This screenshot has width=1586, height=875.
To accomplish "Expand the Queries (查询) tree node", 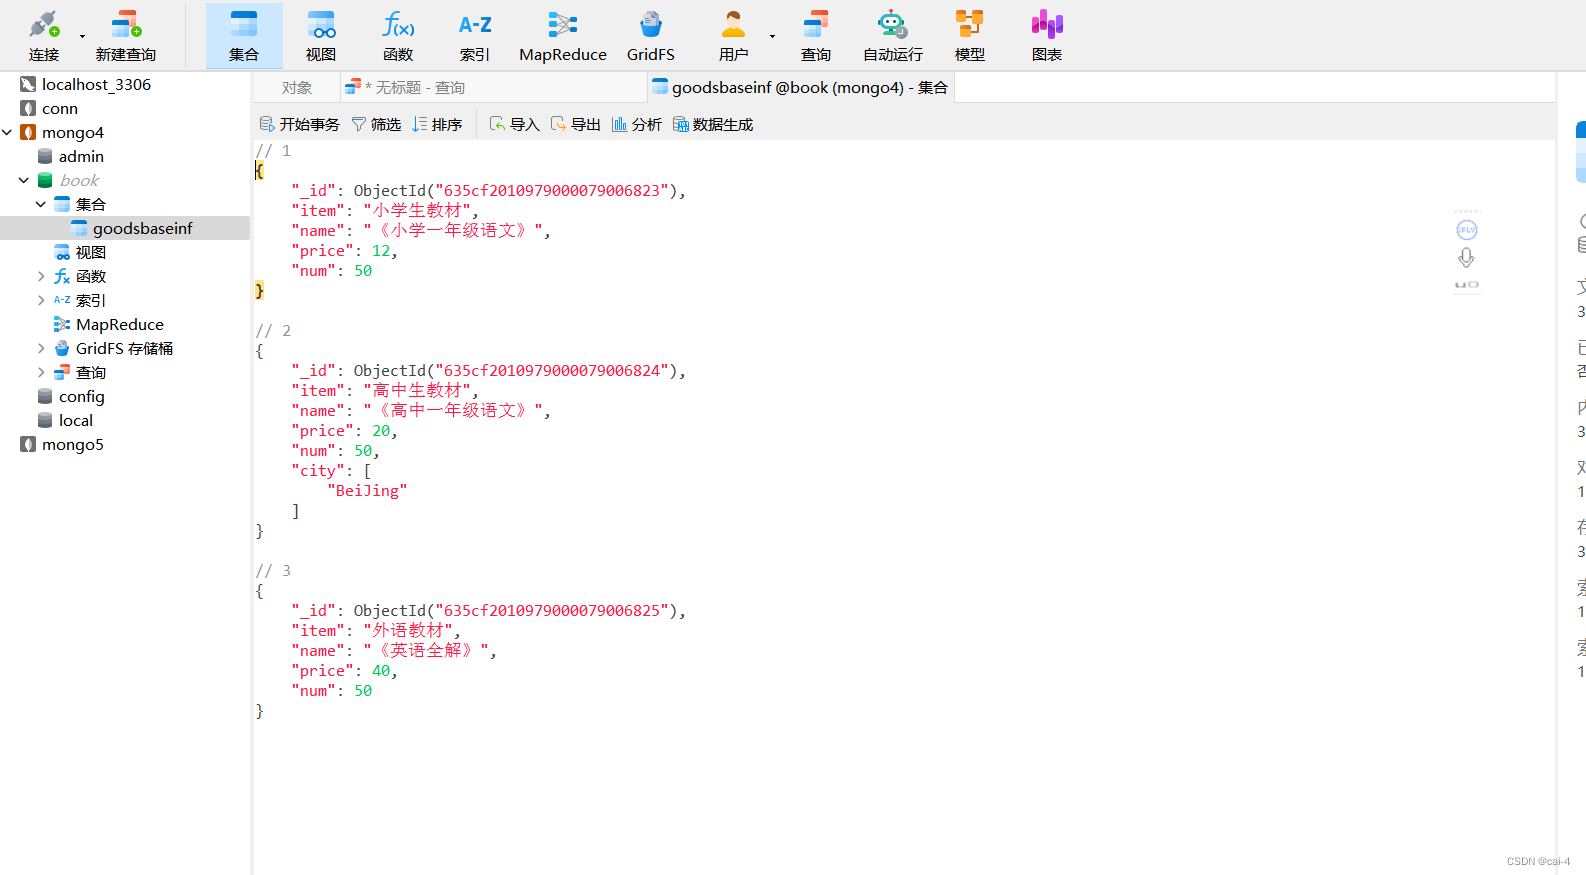I will tap(41, 372).
